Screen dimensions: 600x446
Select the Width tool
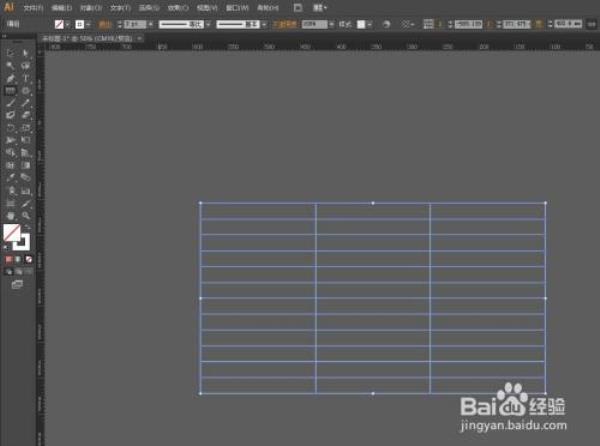[10, 140]
